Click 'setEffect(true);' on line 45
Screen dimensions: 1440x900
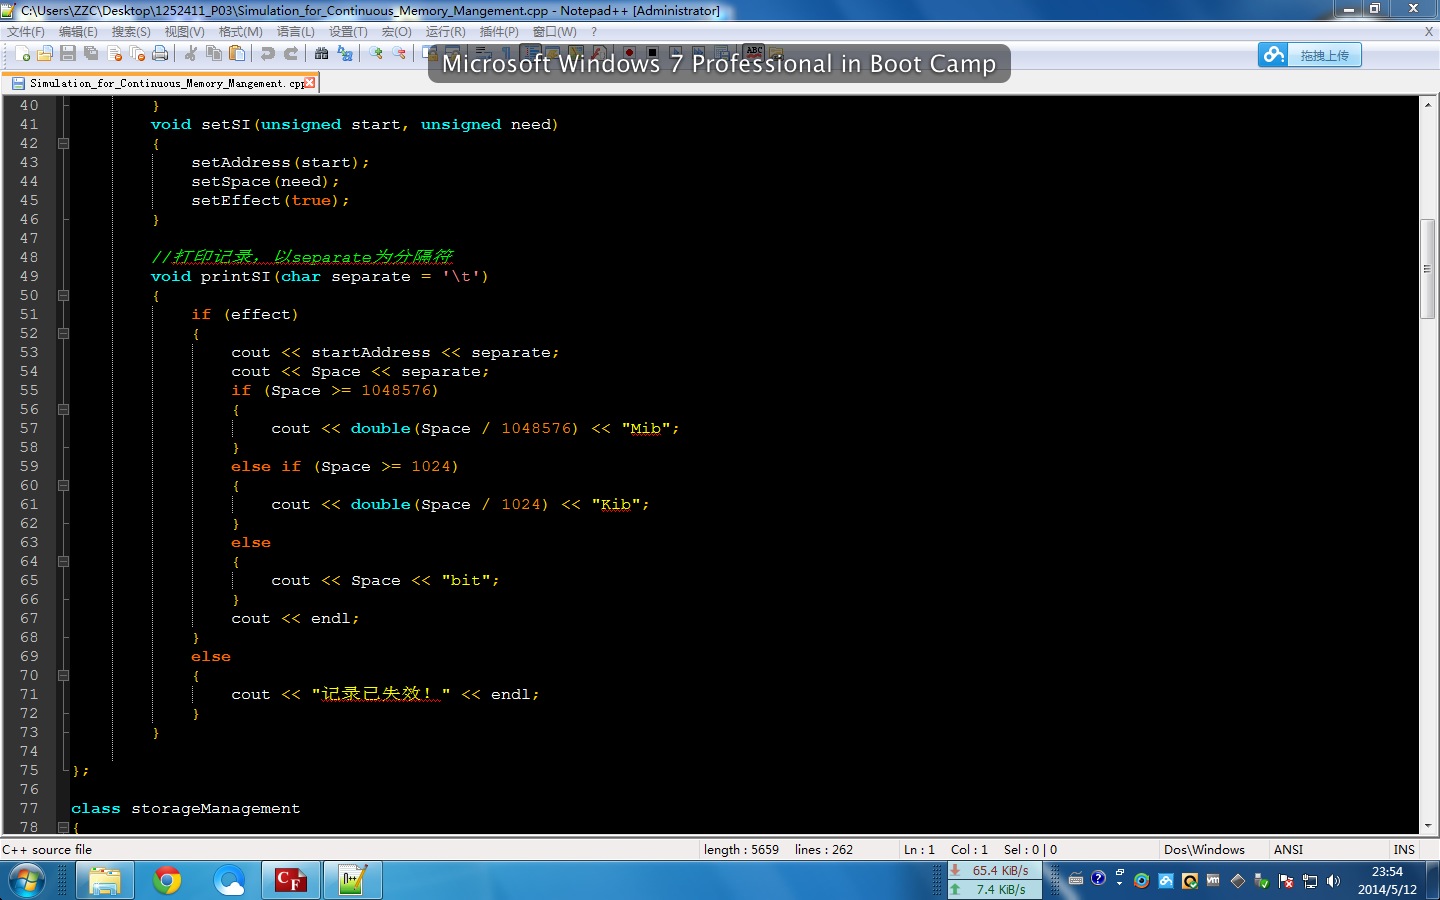pos(270,200)
